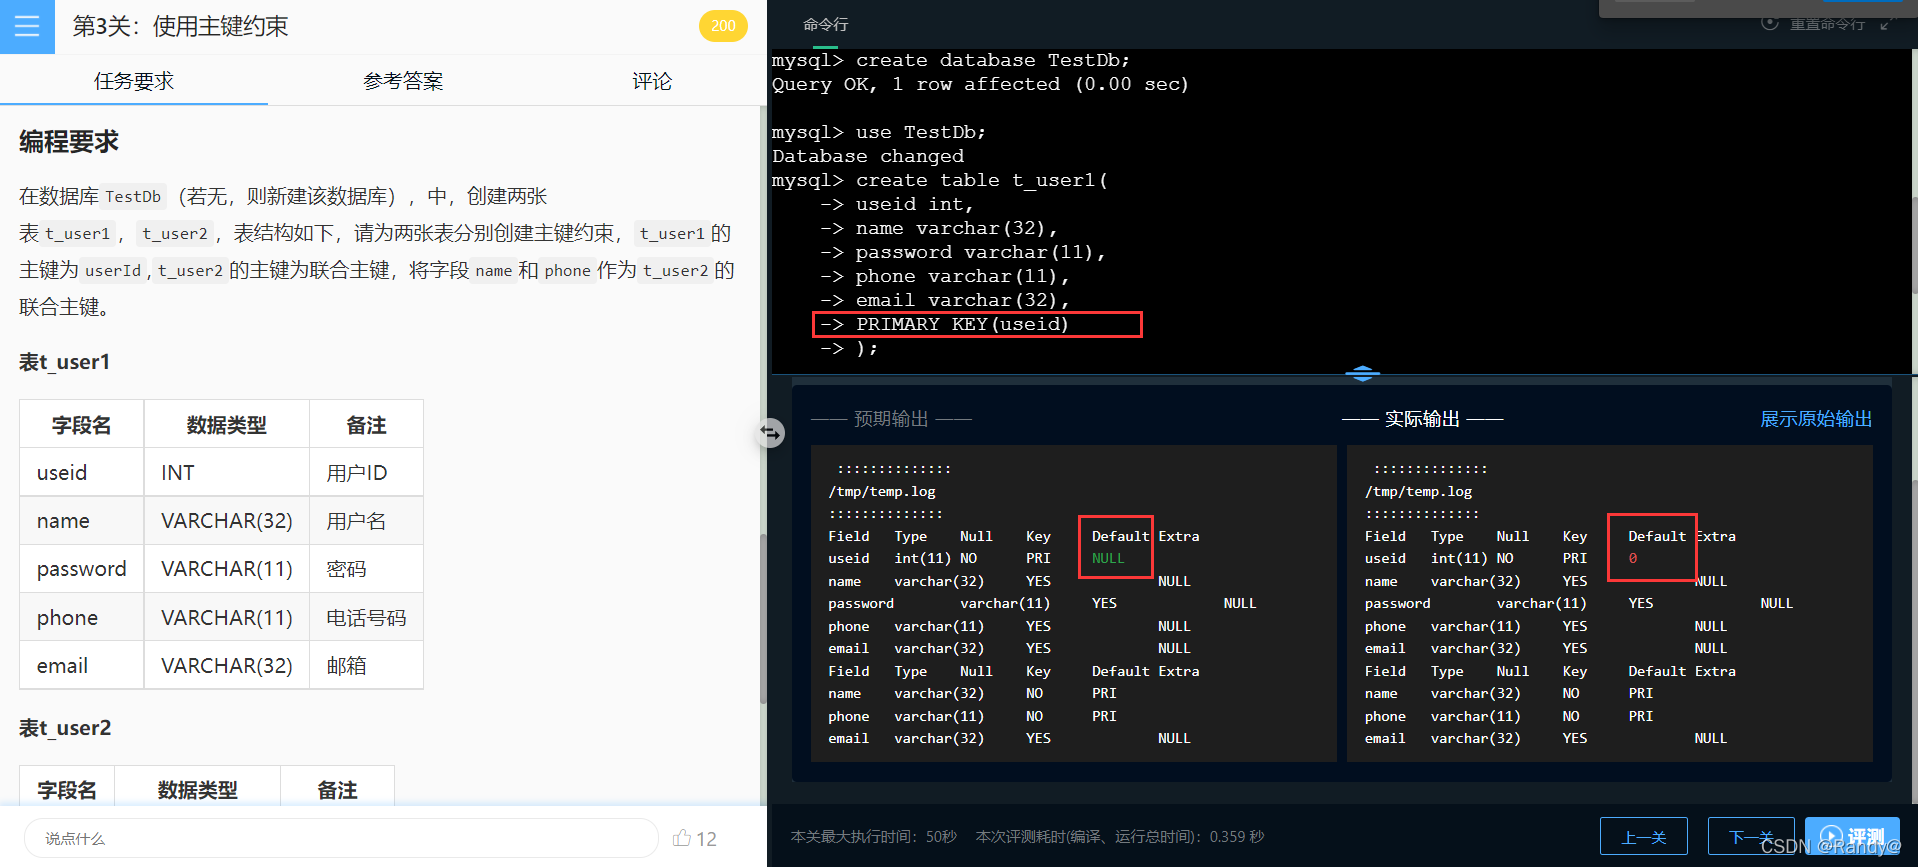Click the 第3关：使用主键约束 title
The width and height of the screenshot is (1918, 867).
tap(180, 26)
